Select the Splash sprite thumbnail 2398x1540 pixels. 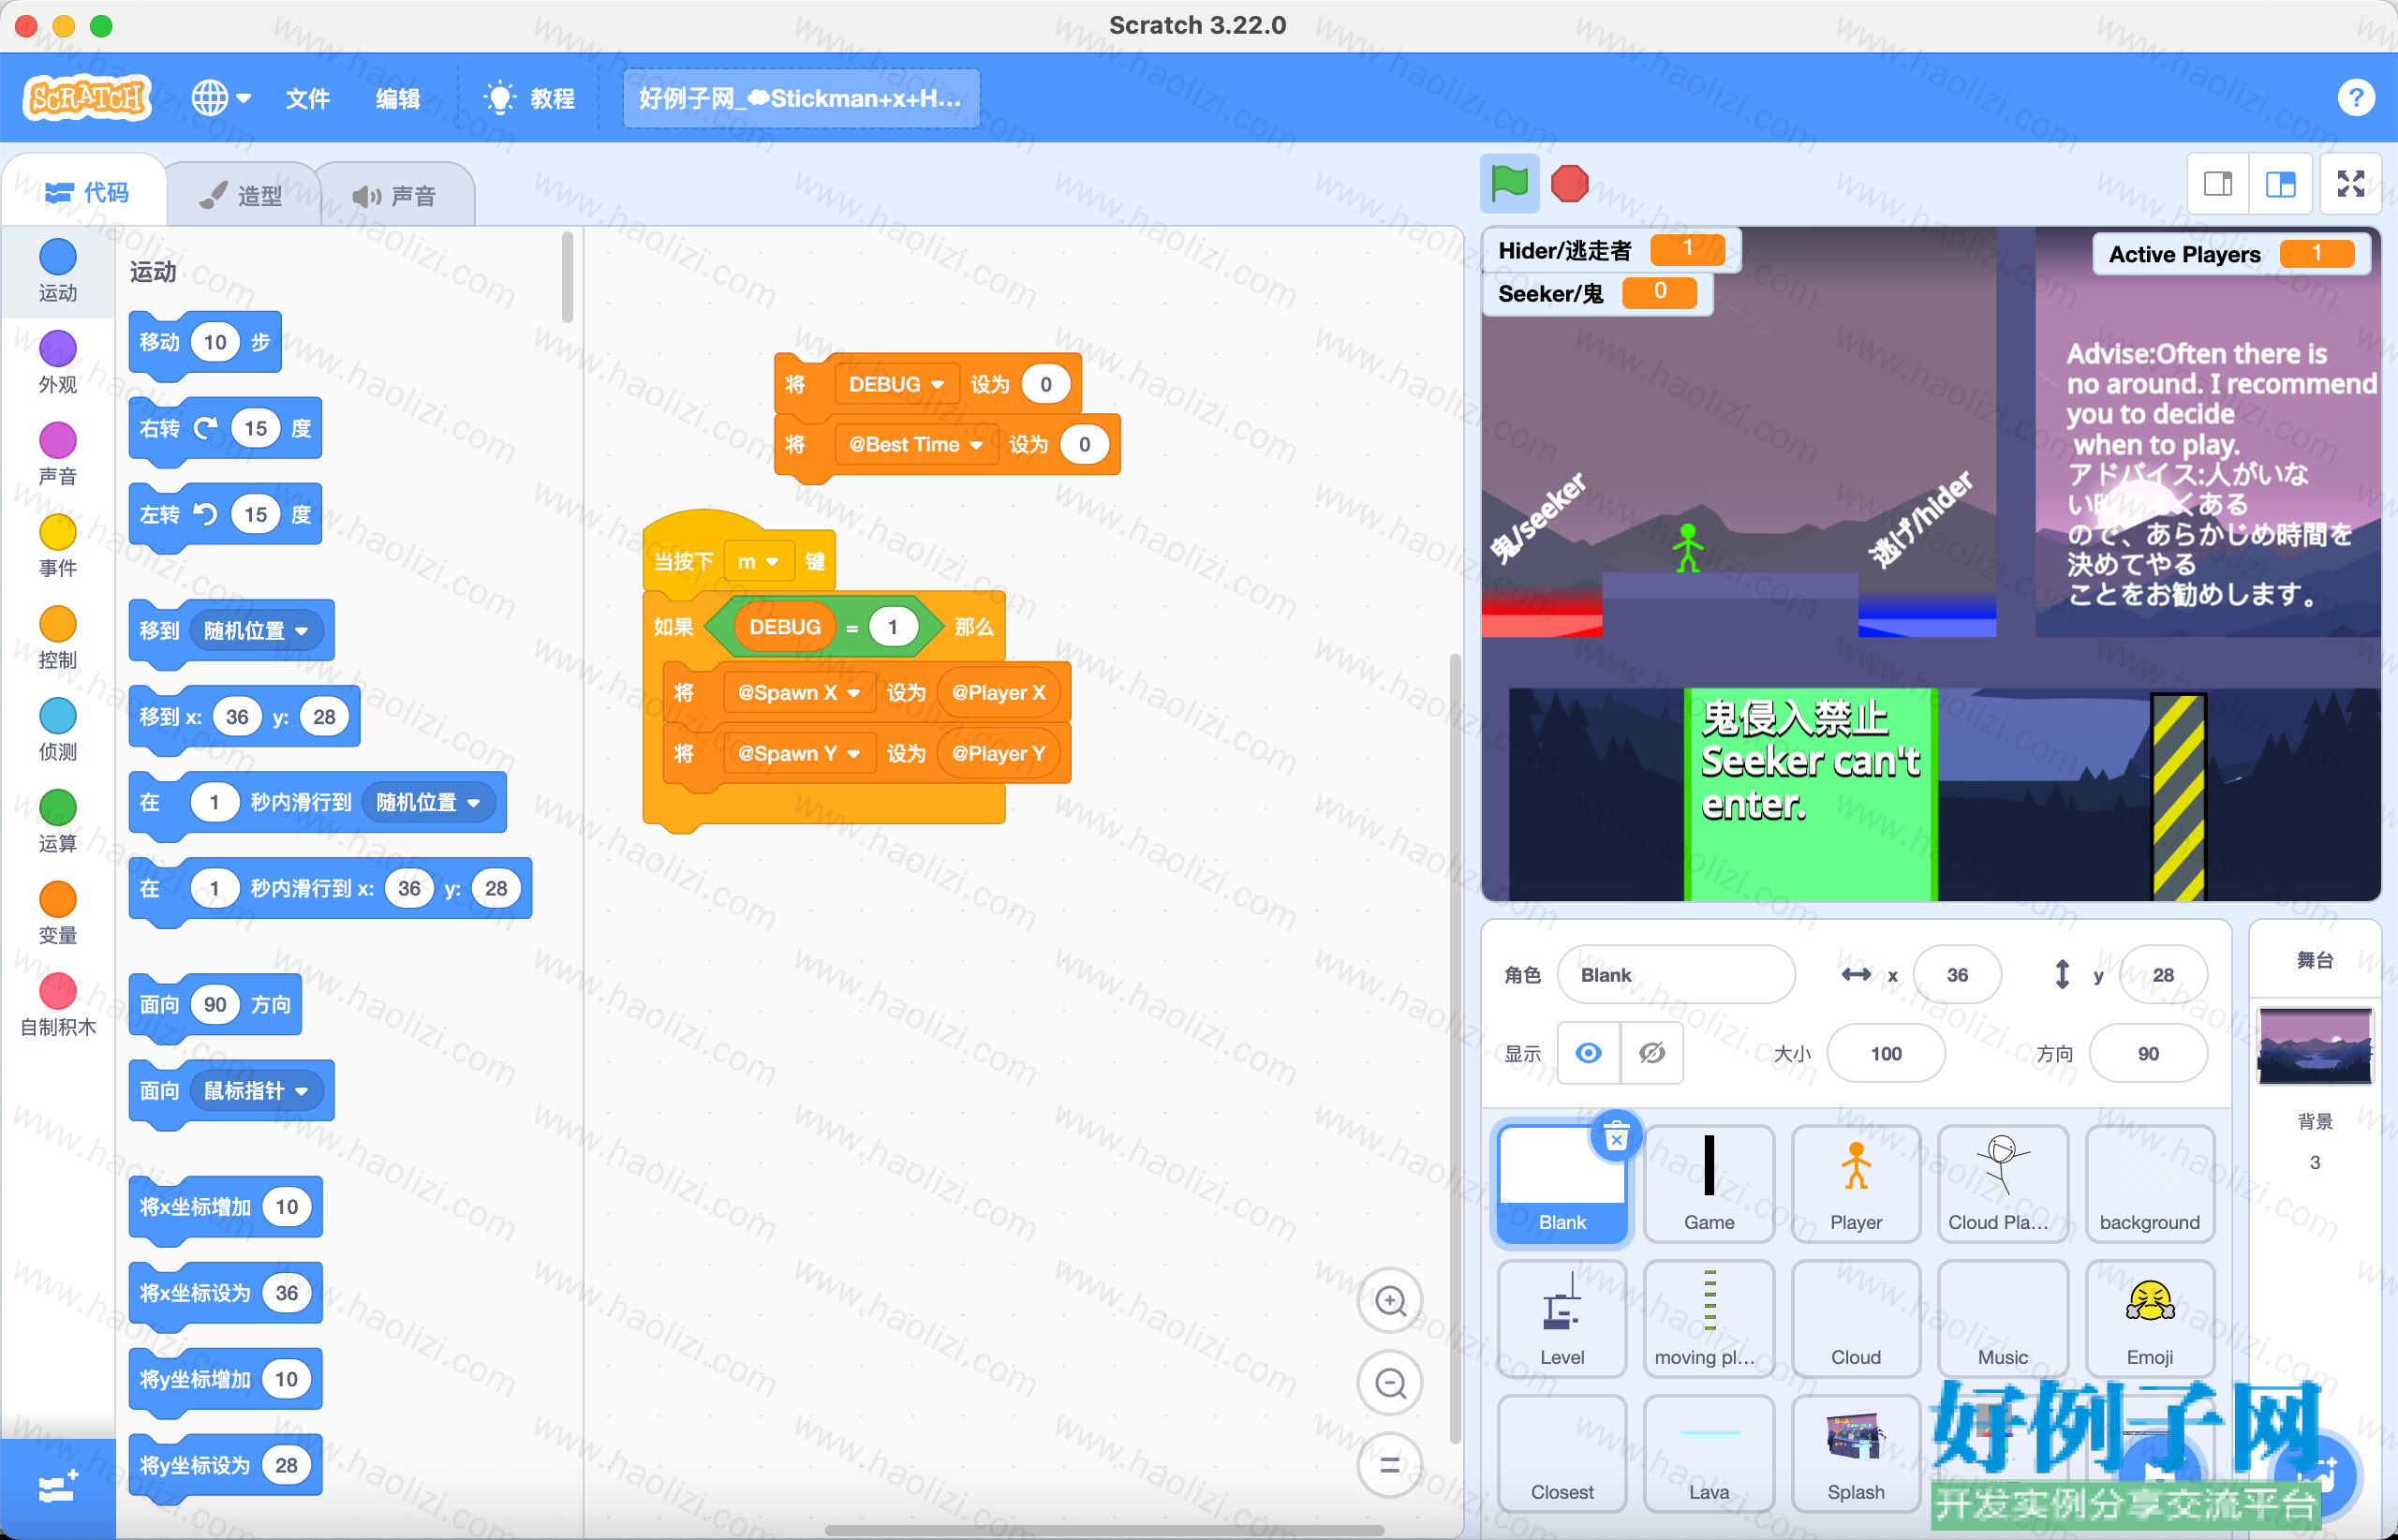(x=1856, y=1454)
